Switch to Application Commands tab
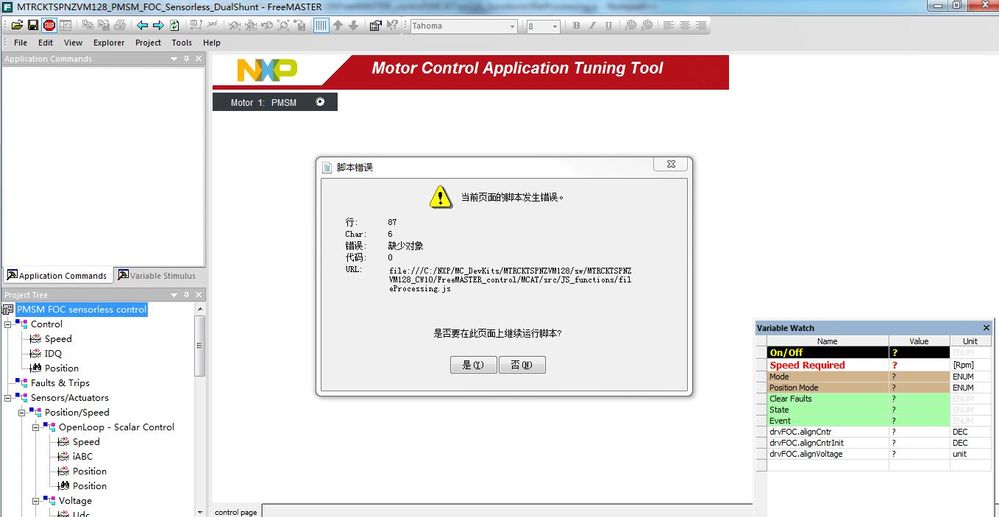Screen dimensions: 999x517 [57, 275]
